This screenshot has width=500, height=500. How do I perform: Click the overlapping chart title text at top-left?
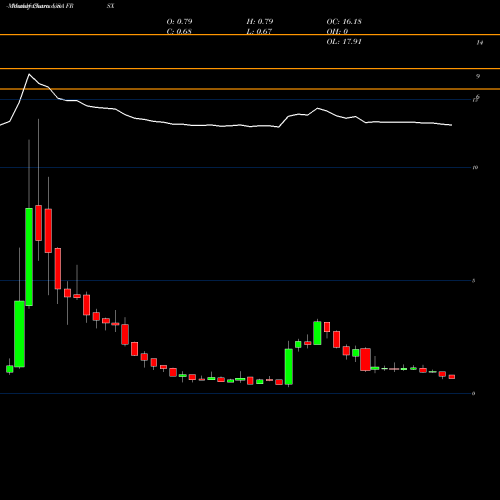click(x=40, y=6)
